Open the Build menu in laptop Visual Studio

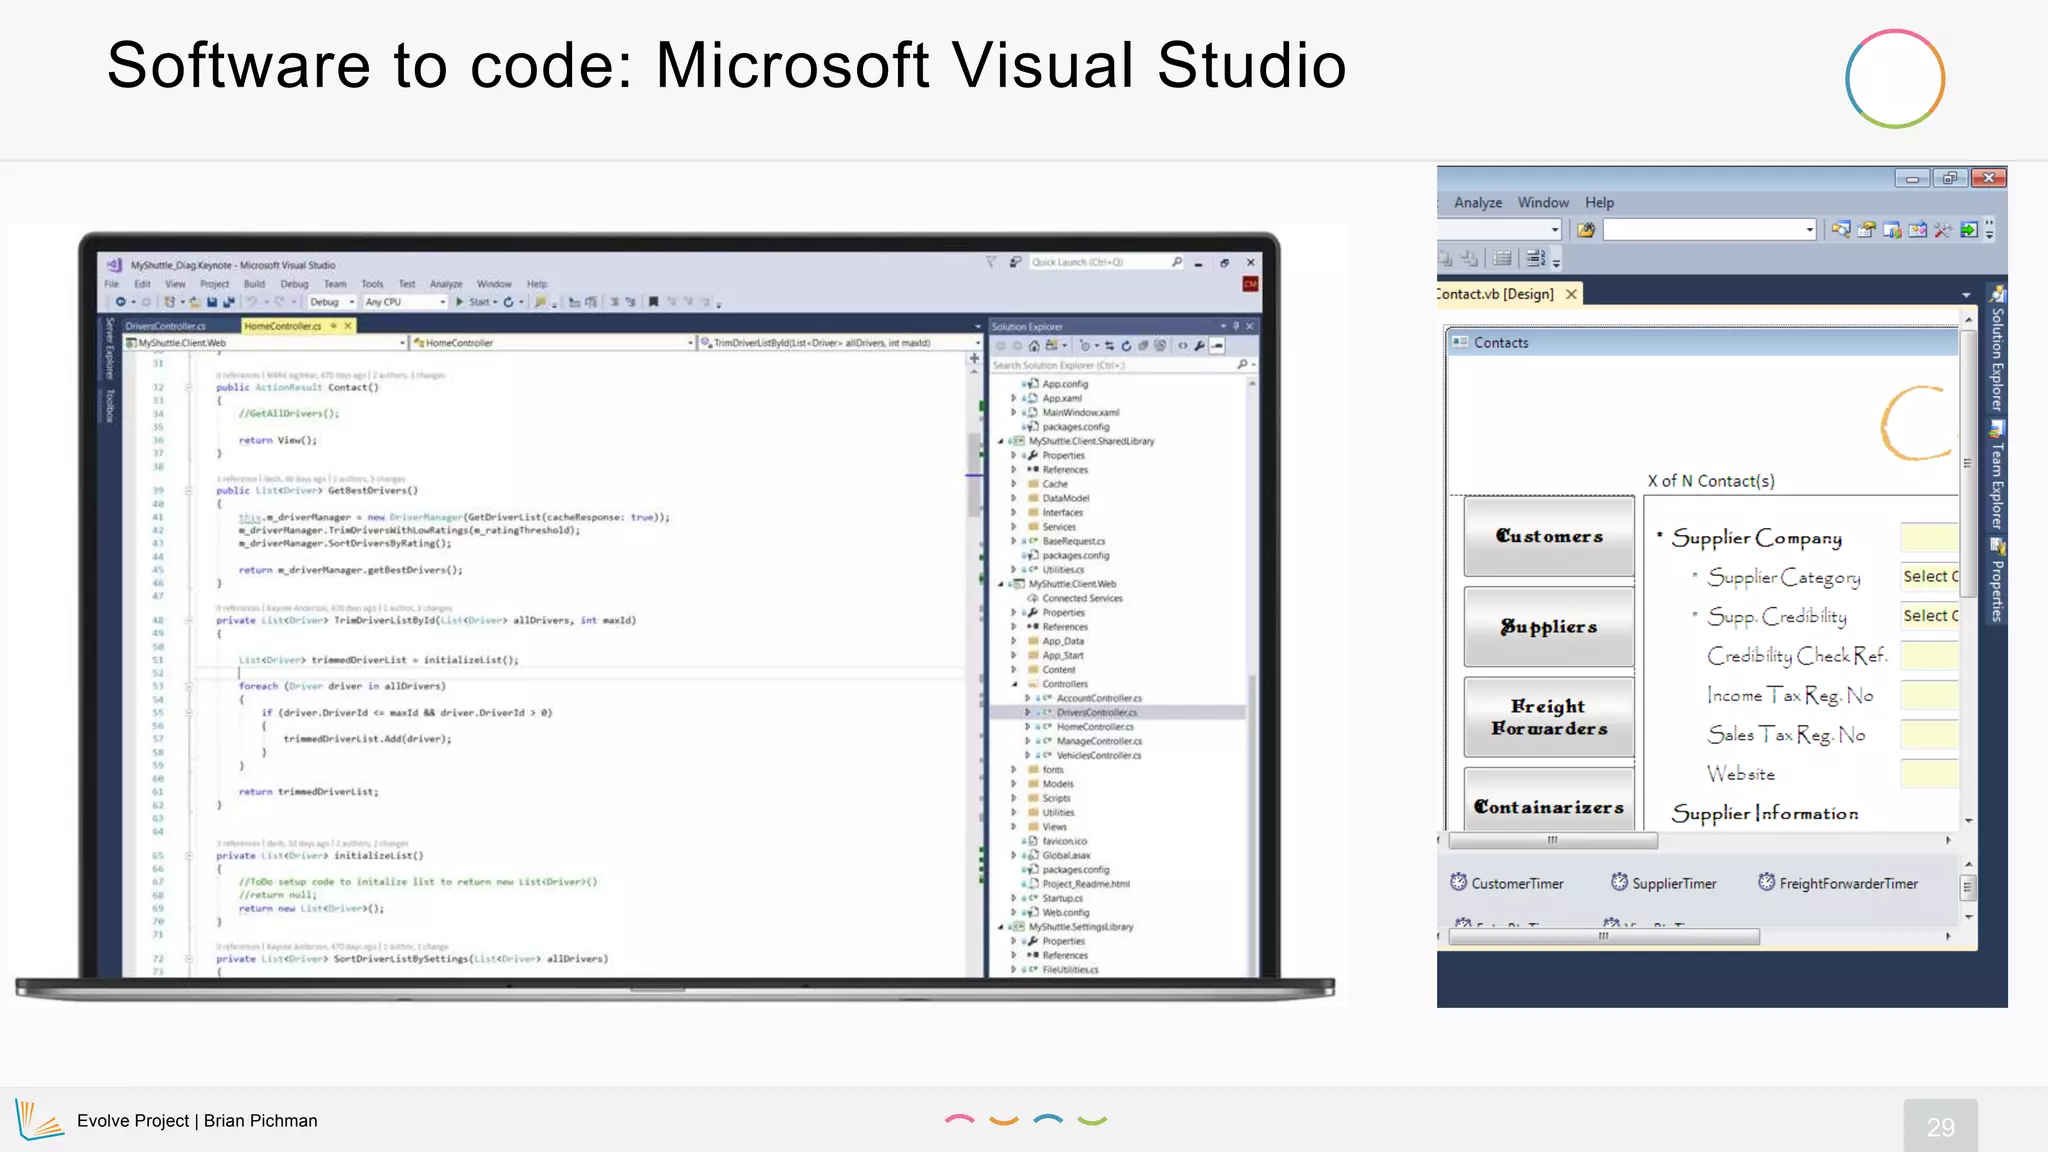click(x=254, y=284)
